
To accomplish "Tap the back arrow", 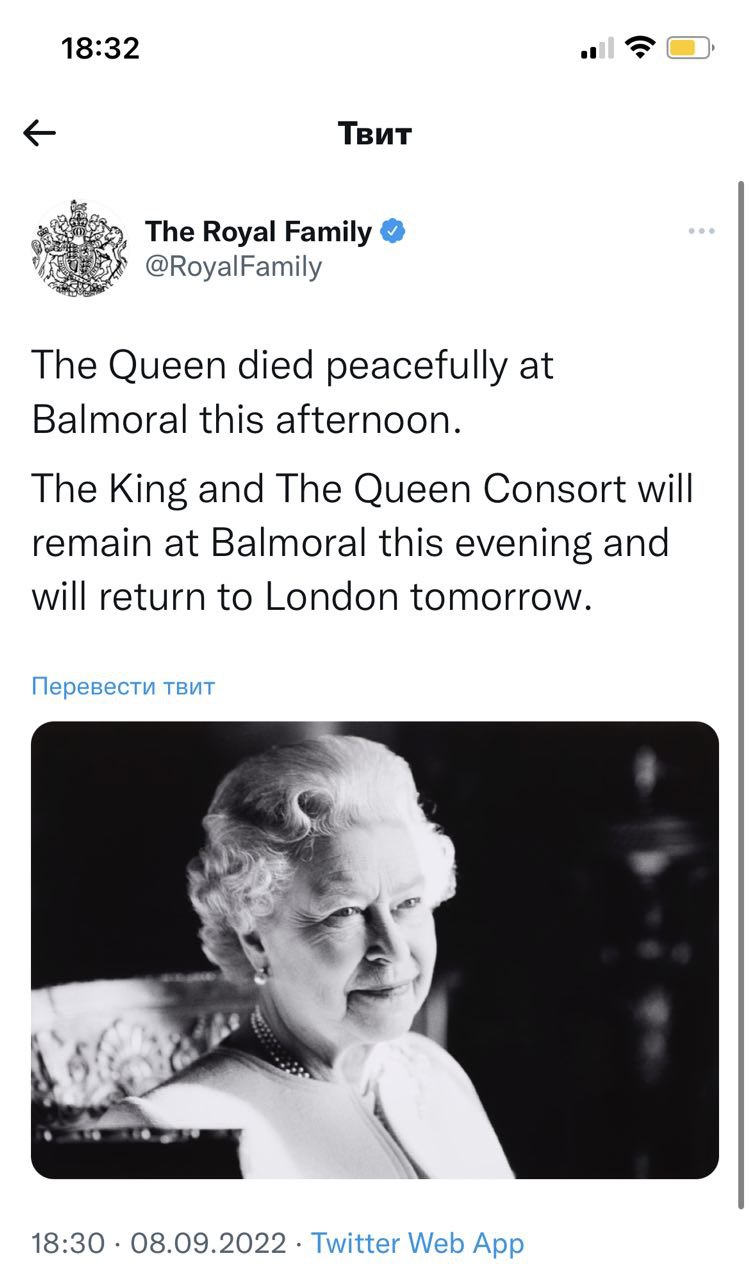I will 40,134.
